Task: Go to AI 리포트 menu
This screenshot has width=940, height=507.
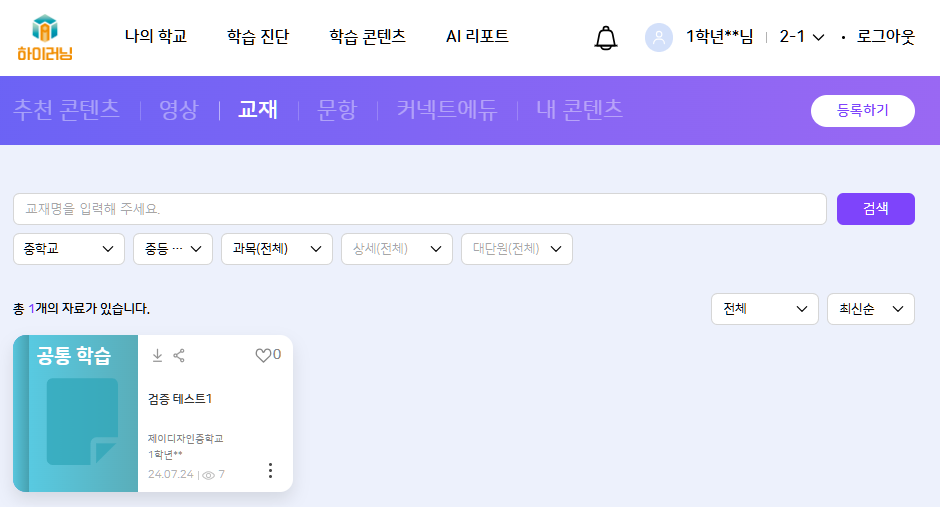Action: point(477,37)
